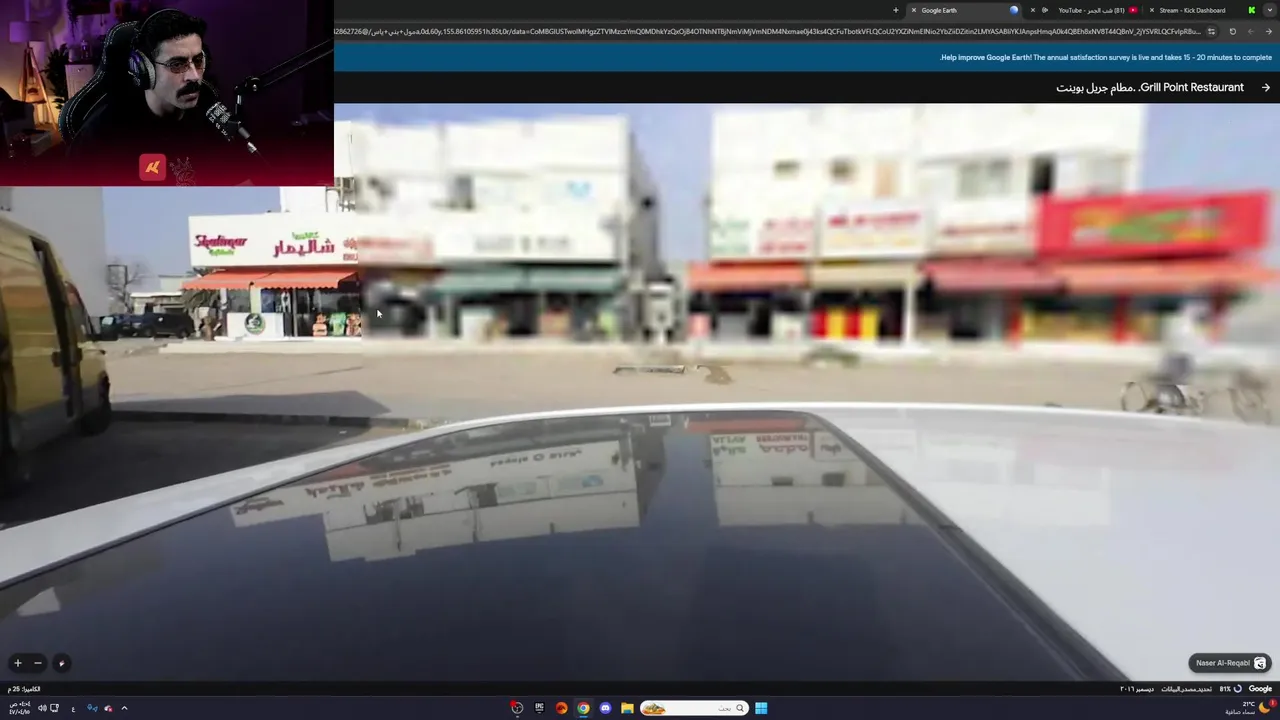Click the Google logo in the footer
Screen dimensions: 1280x720
1260,689
